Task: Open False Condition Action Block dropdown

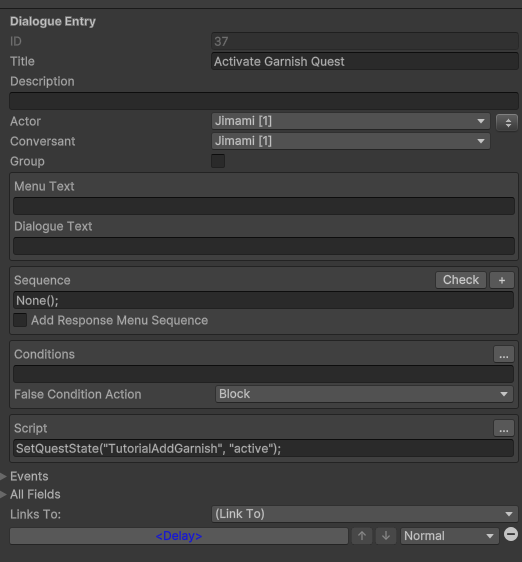Action: pyautogui.click(x=364, y=394)
